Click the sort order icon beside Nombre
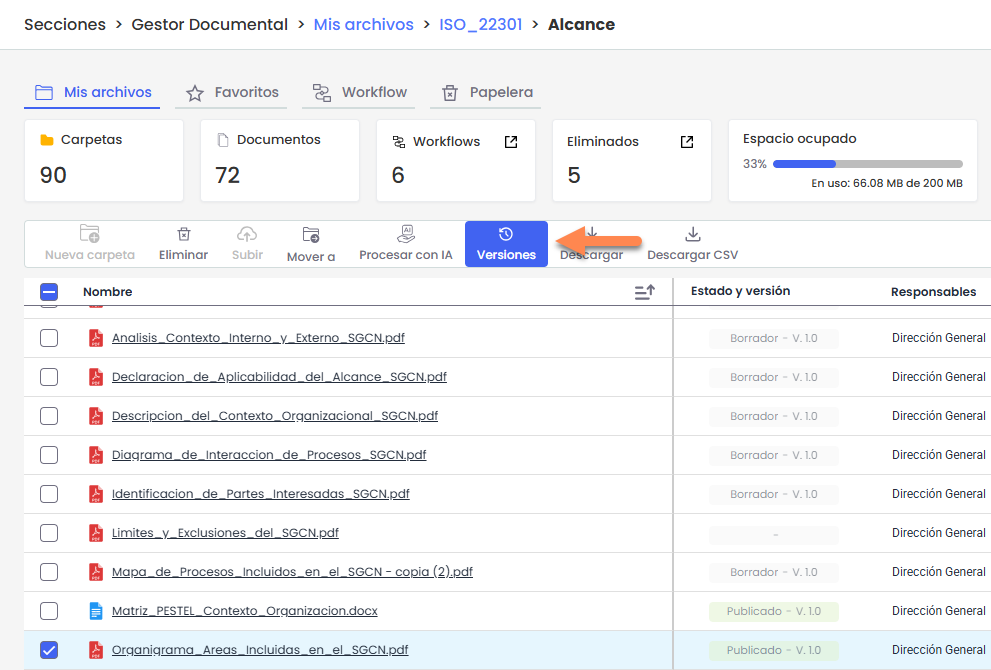 click(x=645, y=292)
